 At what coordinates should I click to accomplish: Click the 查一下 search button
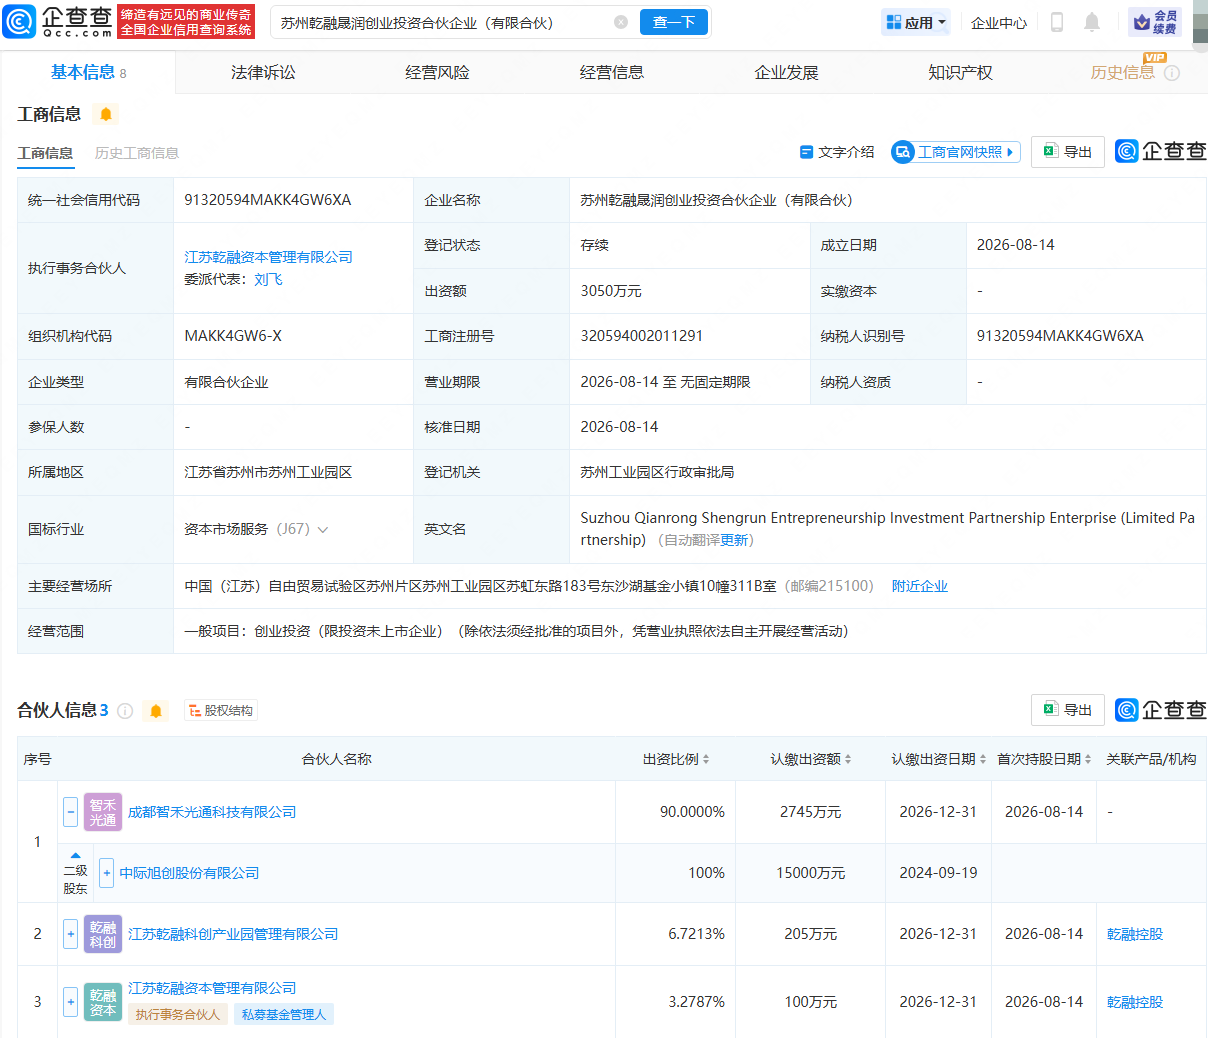[674, 22]
